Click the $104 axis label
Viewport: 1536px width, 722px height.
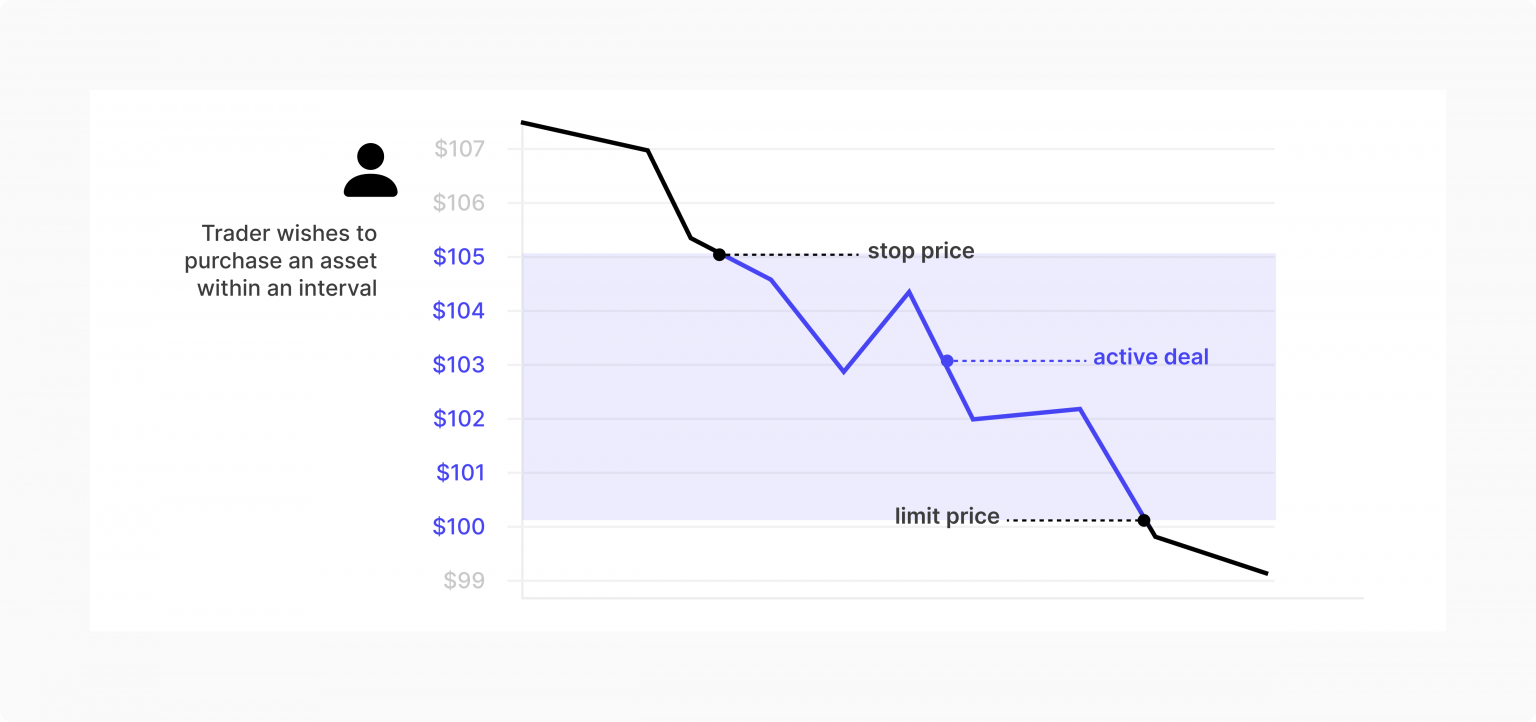click(x=459, y=311)
